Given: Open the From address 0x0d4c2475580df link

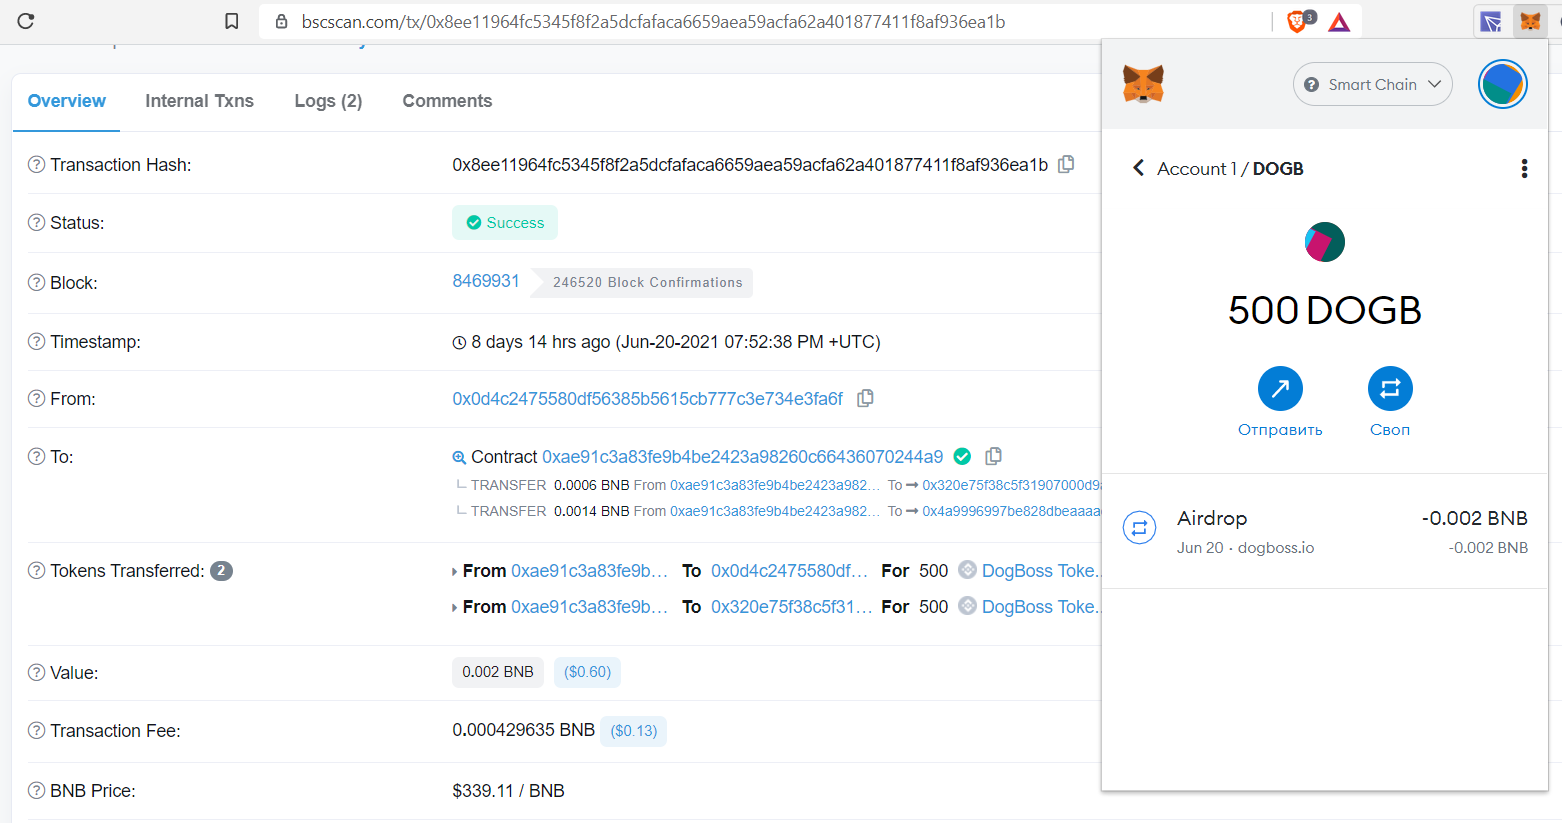Looking at the screenshot, I should [647, 398].
